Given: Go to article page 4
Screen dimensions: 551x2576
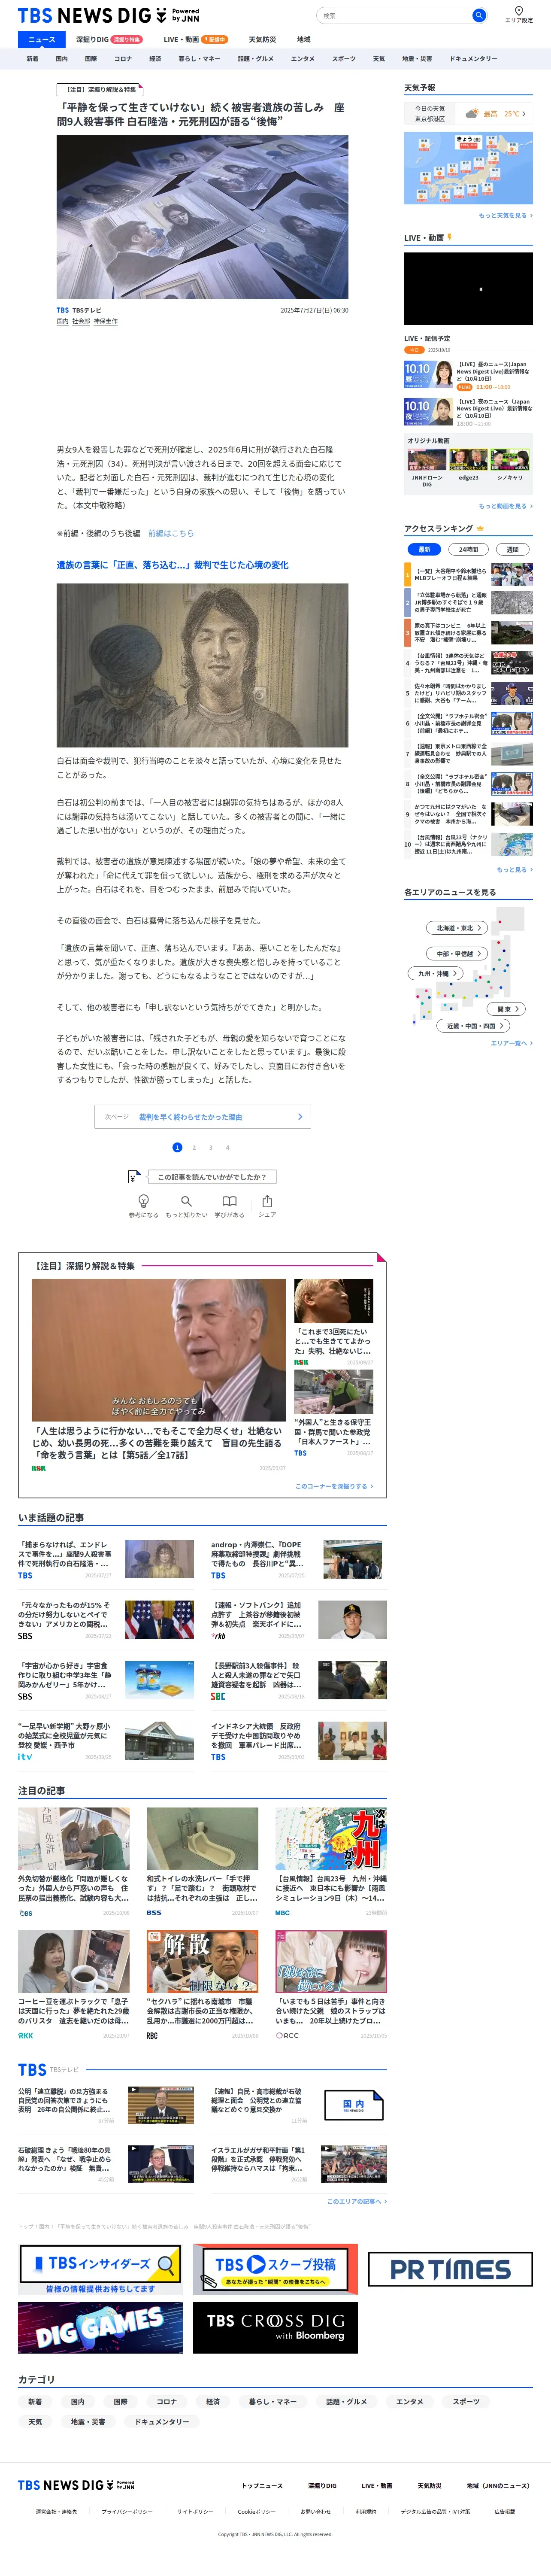Looking at the screenshot, I should pyautogui.click(x=227, y=1147).
